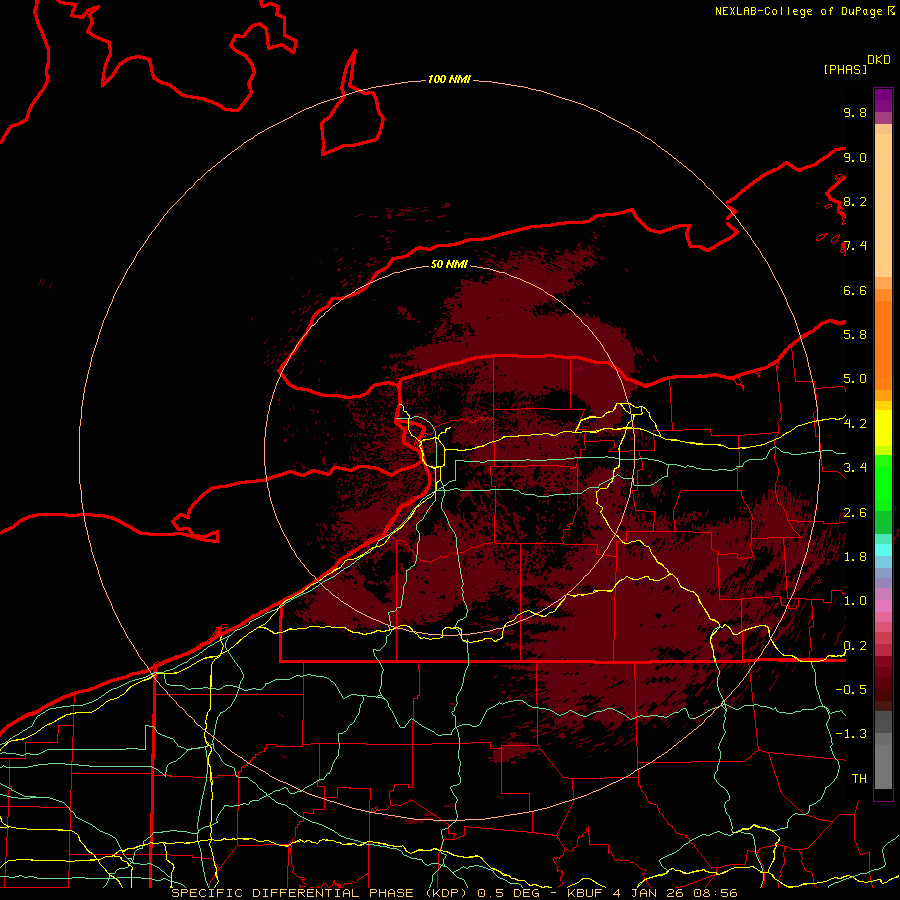The height and width of the screenshot is (900, 900).
Task: Click the 9.8 scale value
Action: click(x=855, y=112)
